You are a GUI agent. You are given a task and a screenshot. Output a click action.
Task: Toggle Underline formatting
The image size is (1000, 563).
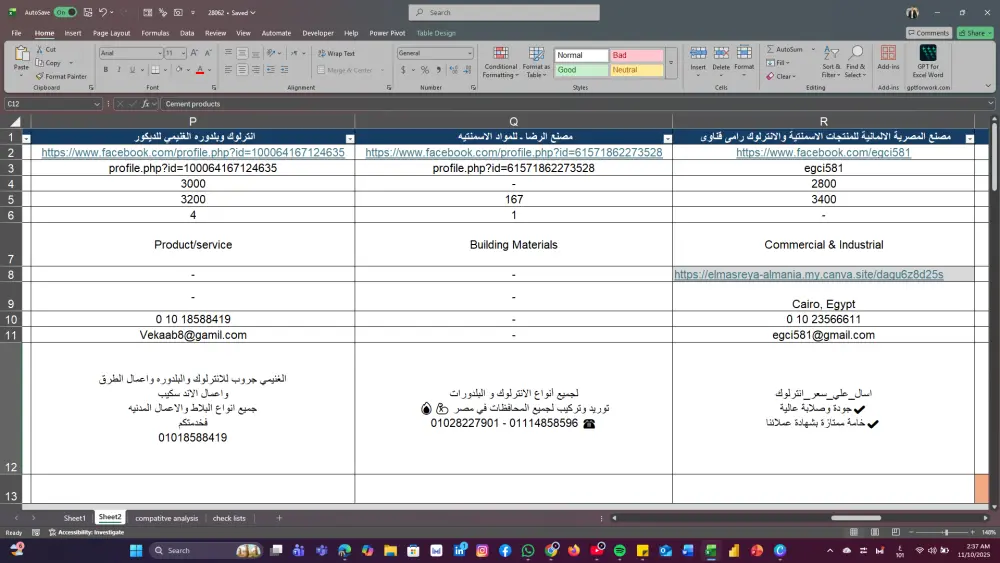point(132,69)
